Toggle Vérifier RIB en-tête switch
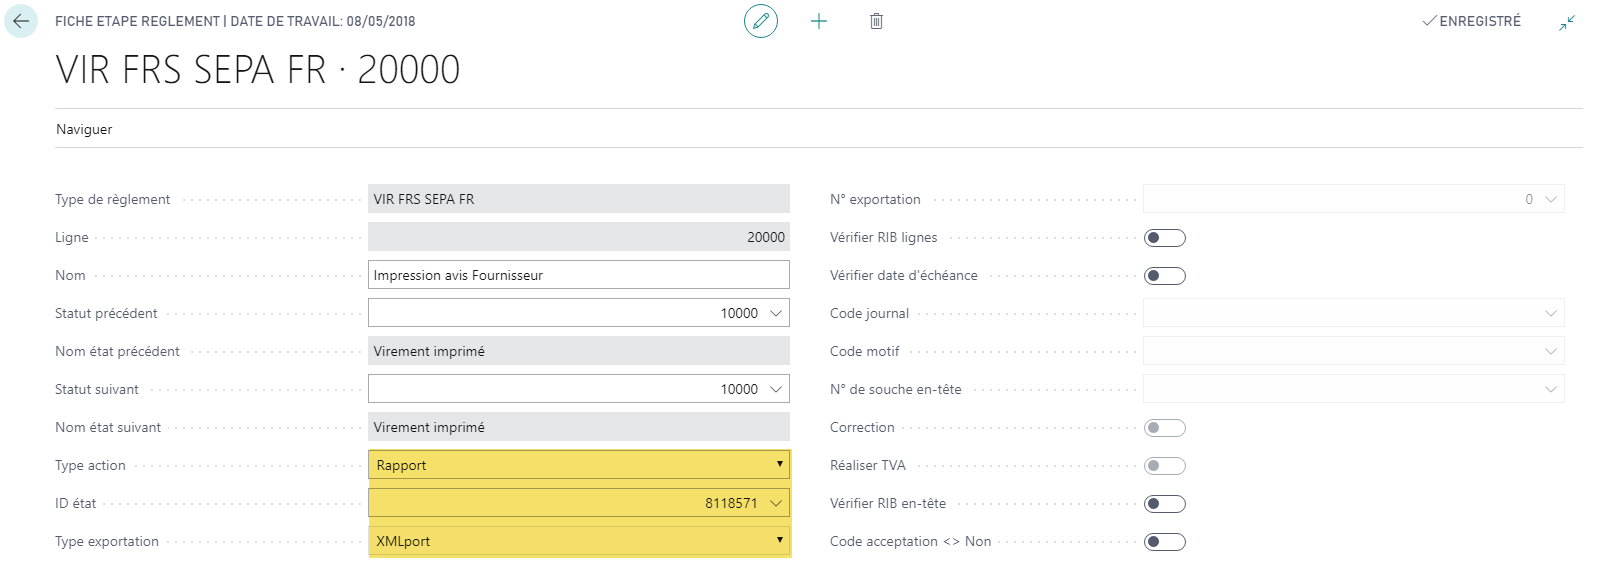 pyautogui.click(x=1164, y=504)
